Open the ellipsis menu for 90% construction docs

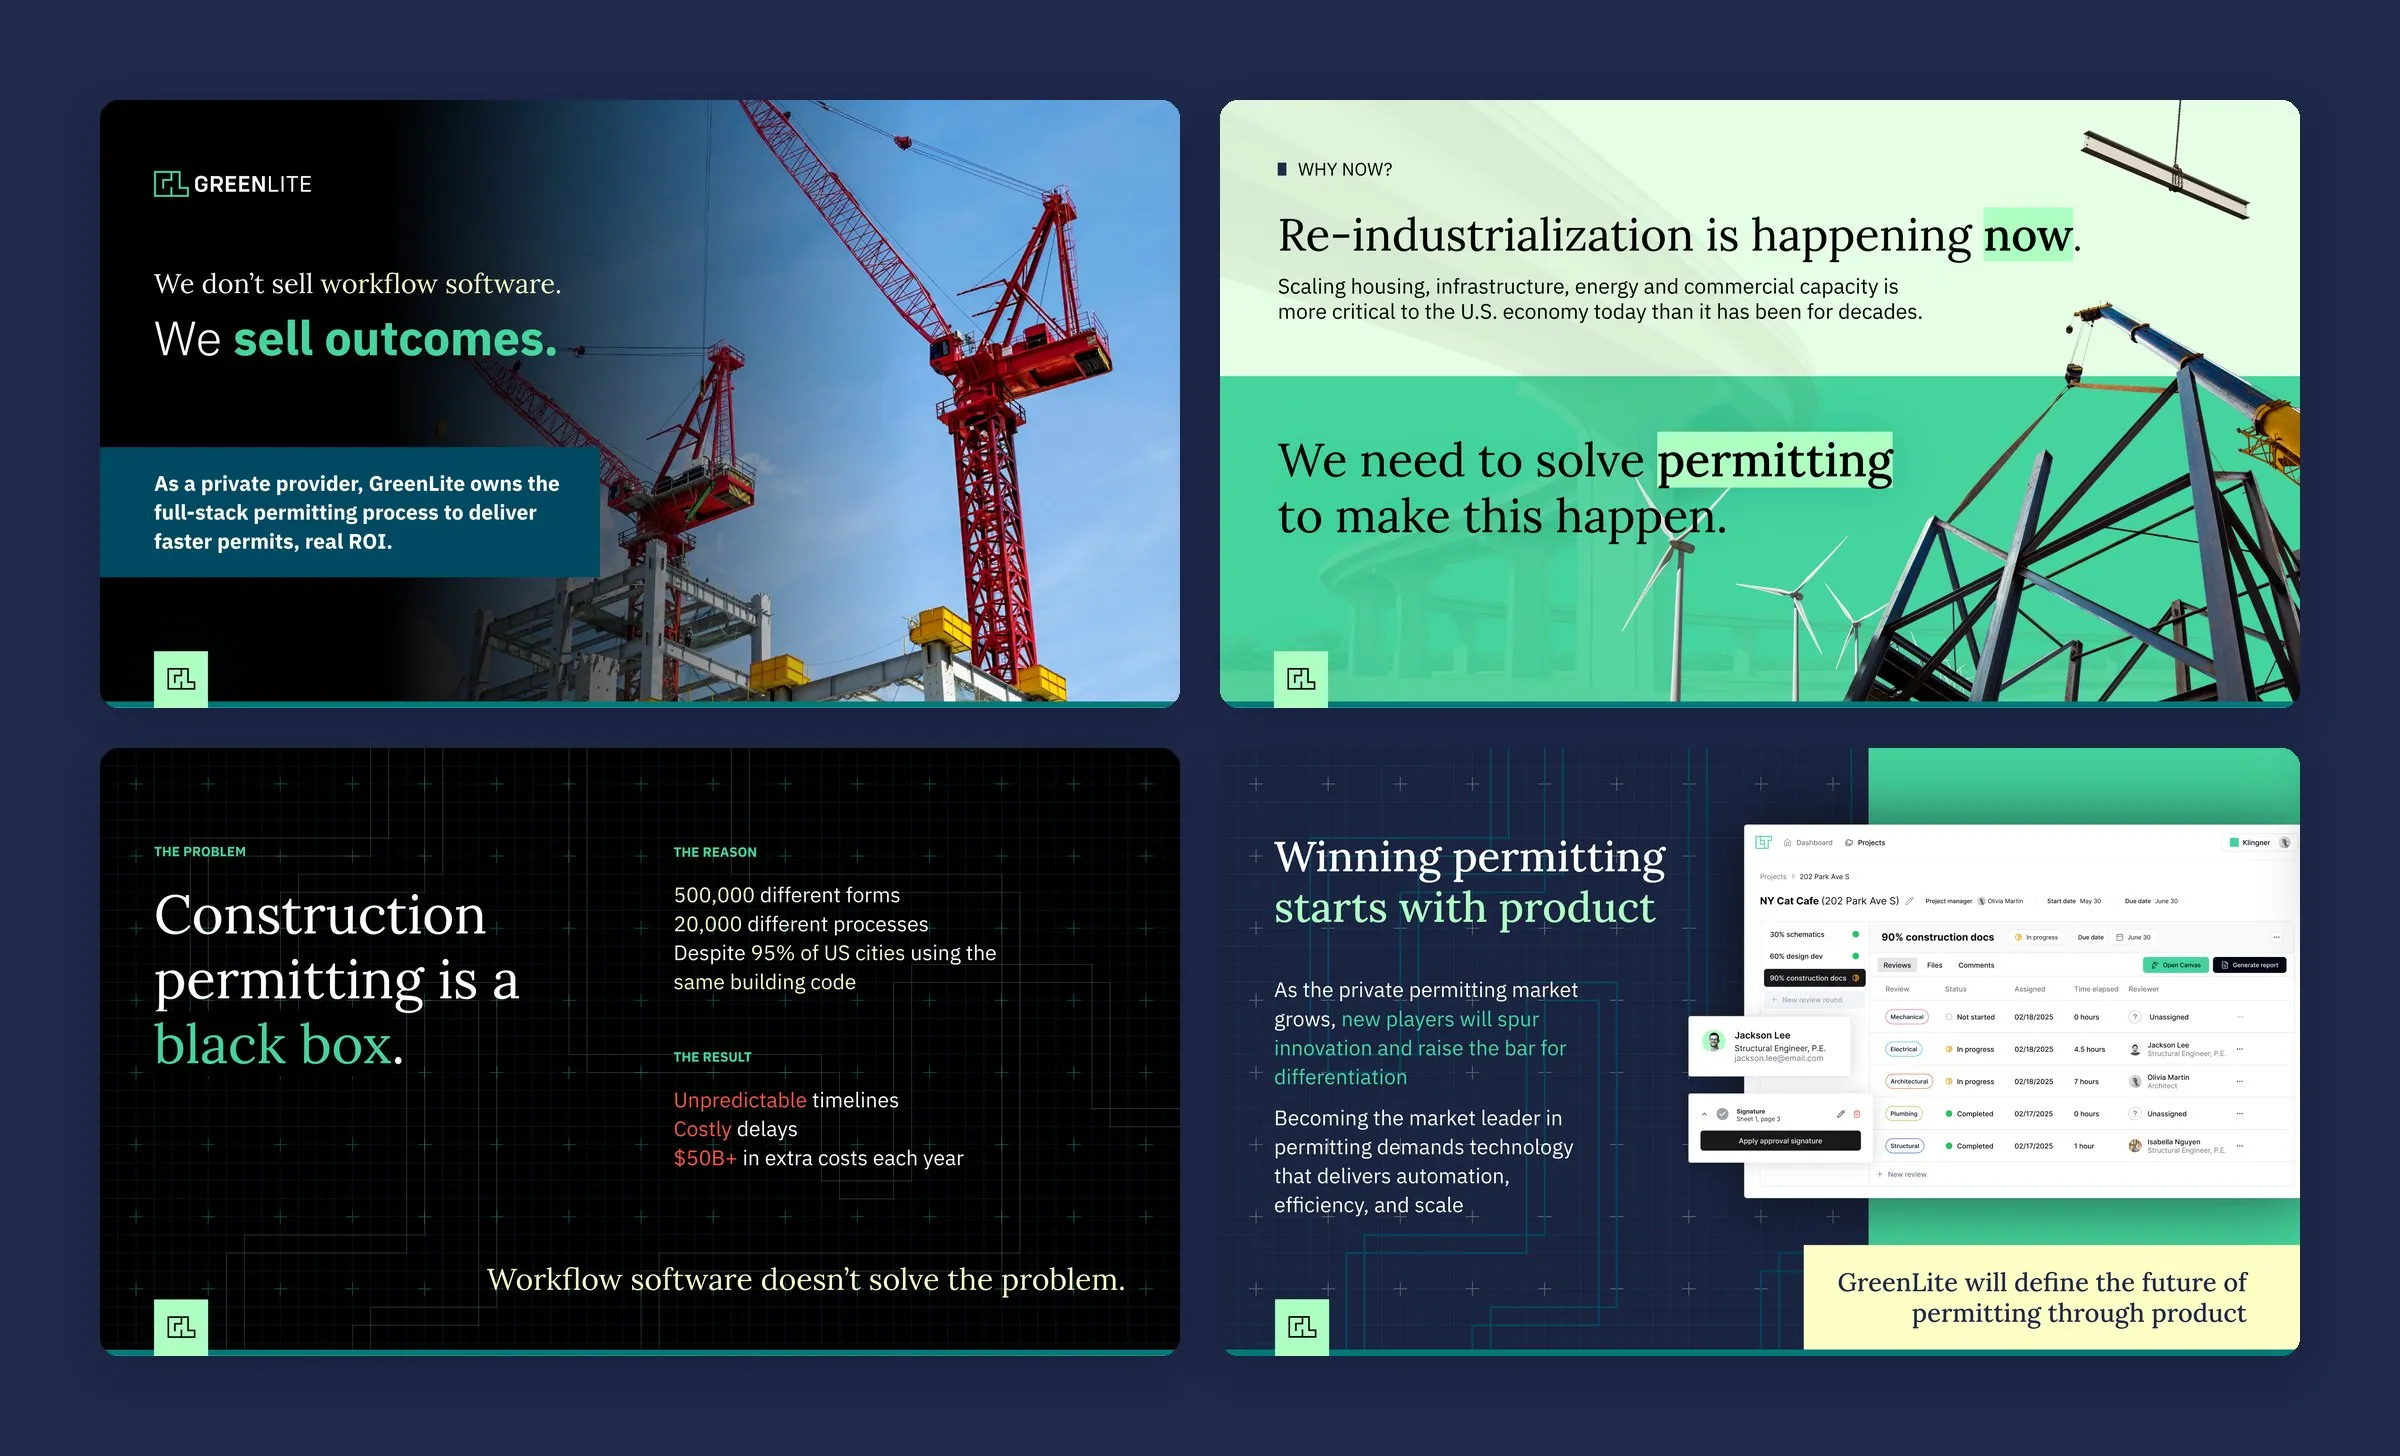(x=2276, y=937)
